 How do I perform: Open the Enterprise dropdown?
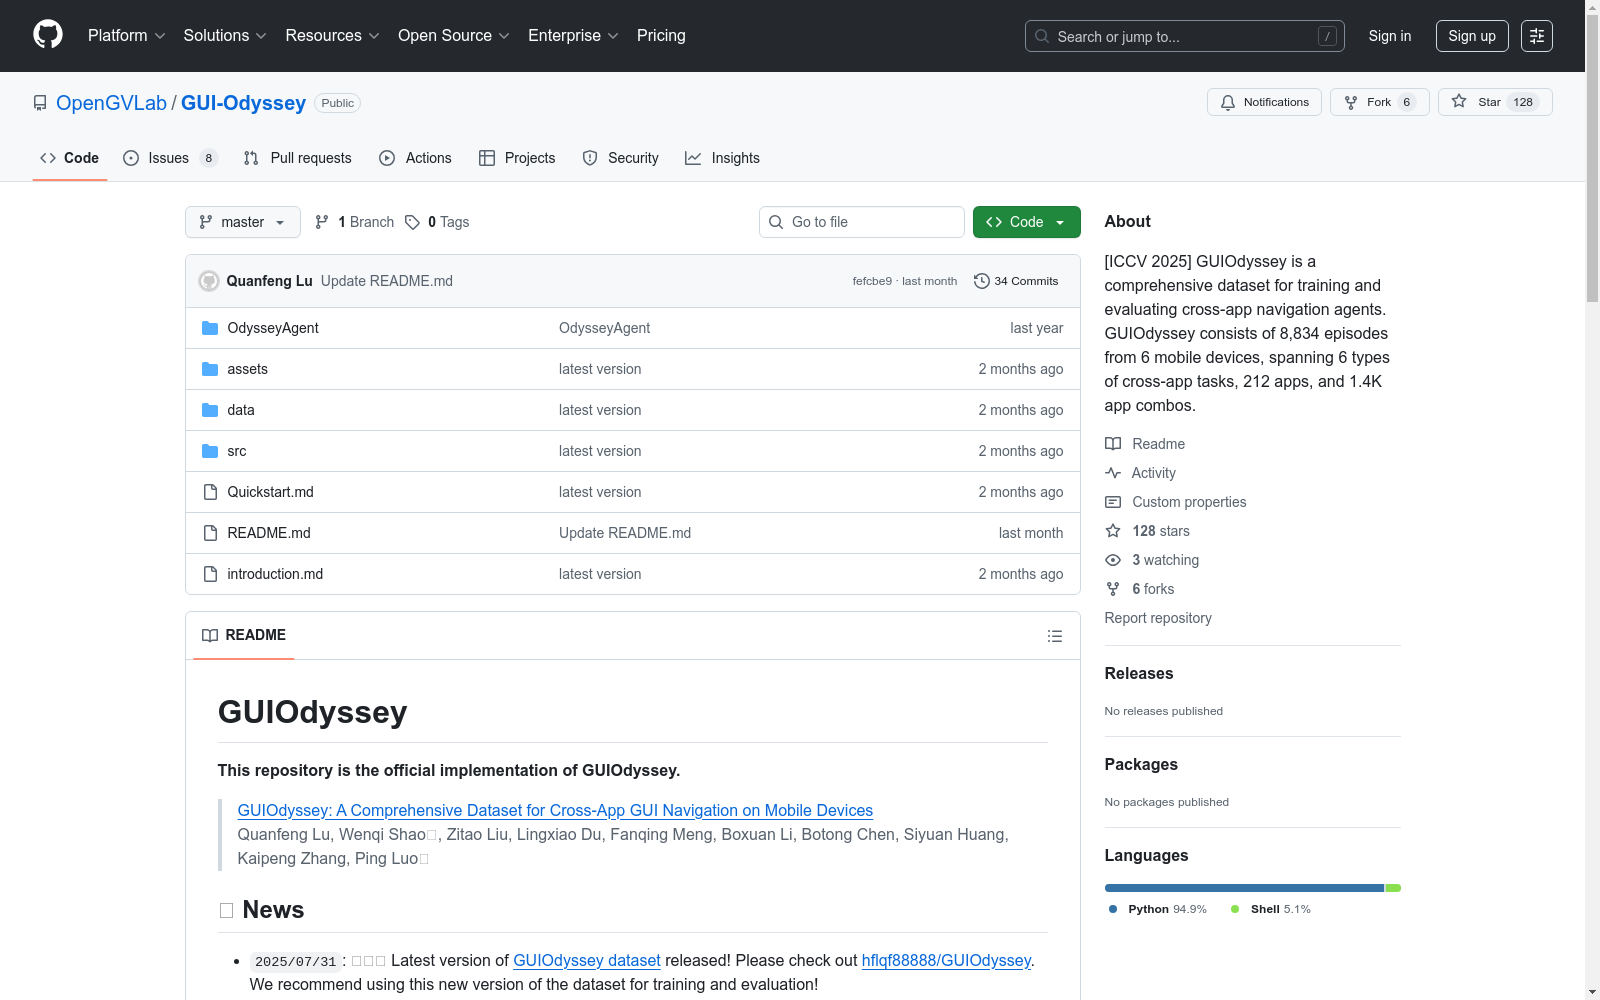(573, 36)
